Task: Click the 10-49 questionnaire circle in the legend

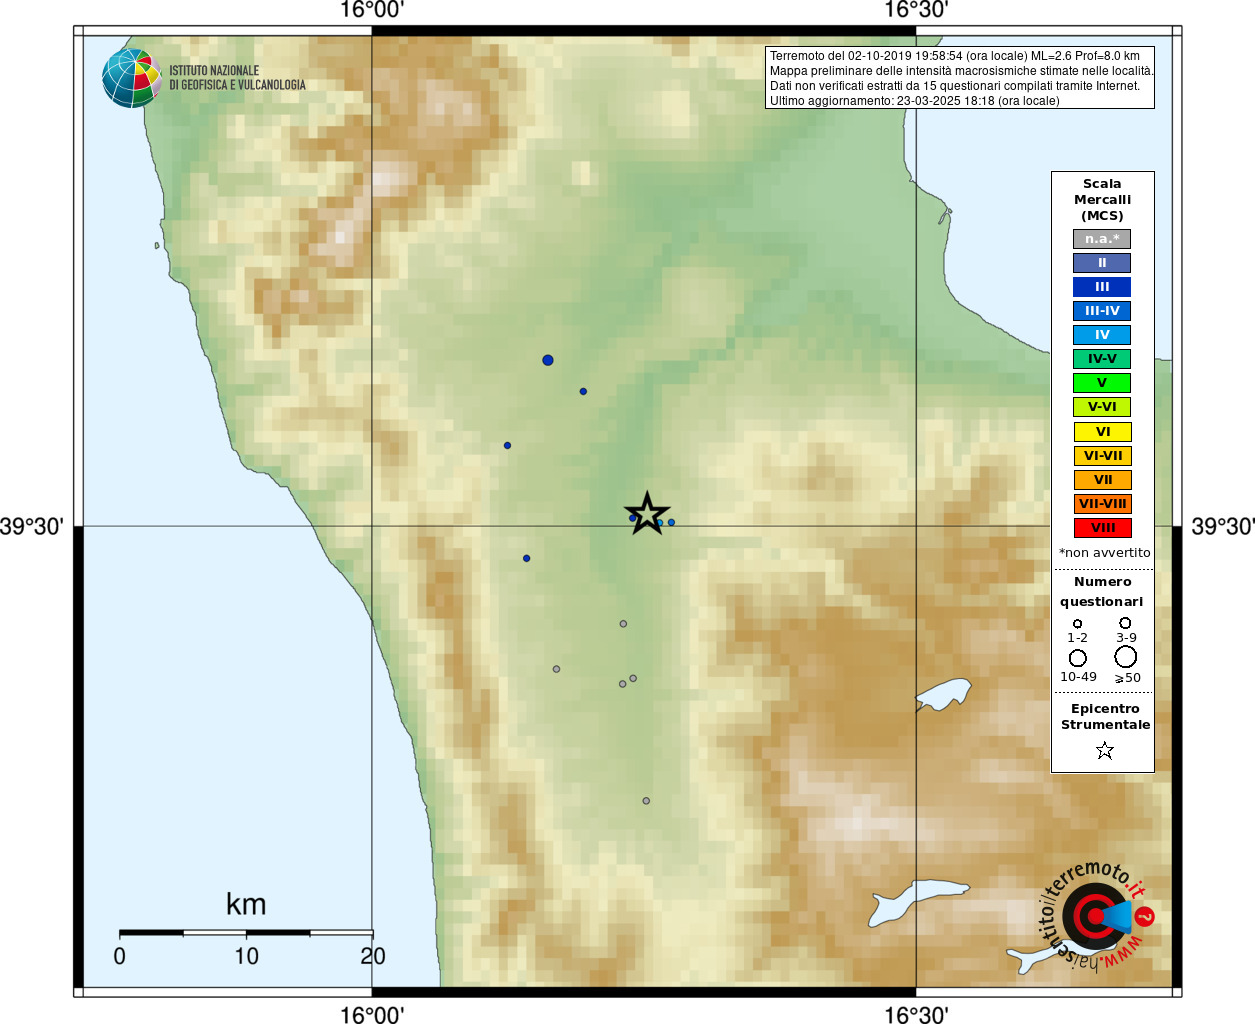Action: 1078,658
